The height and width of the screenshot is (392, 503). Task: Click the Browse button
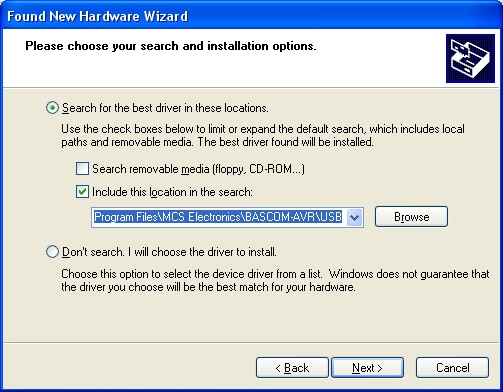pyautogui.click(x=411, y=217)
